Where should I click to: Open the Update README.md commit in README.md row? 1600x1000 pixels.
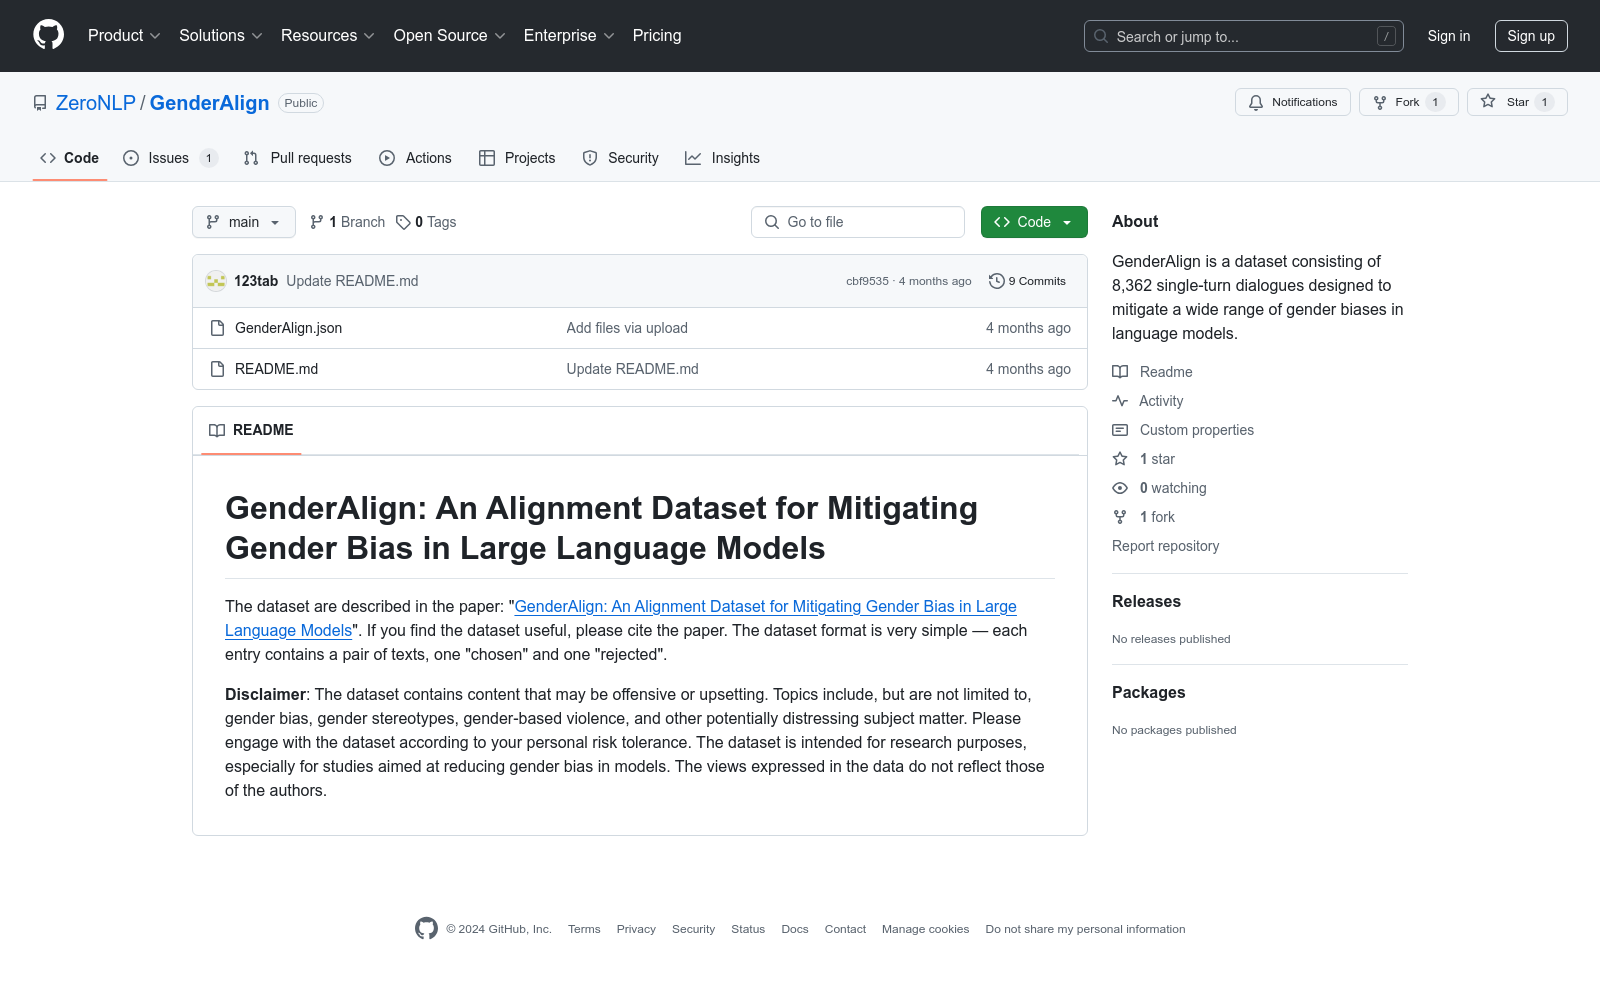pos(632,369)
